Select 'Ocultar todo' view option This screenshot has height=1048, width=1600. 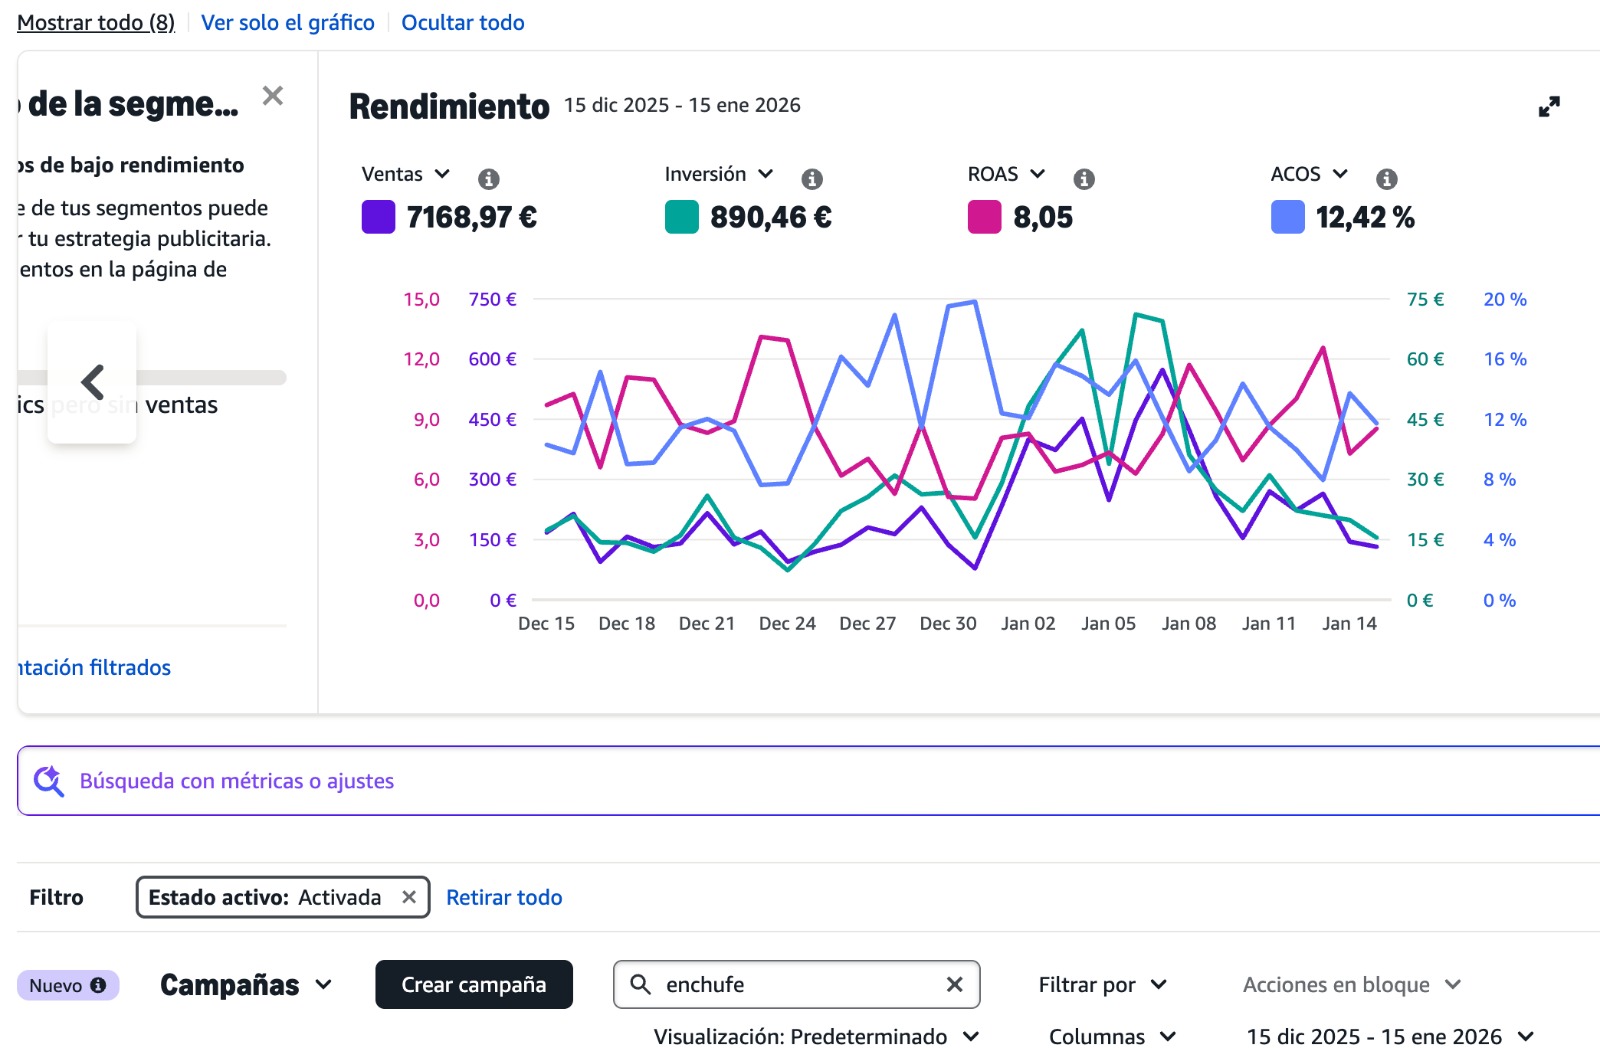(x=462, y=23)
